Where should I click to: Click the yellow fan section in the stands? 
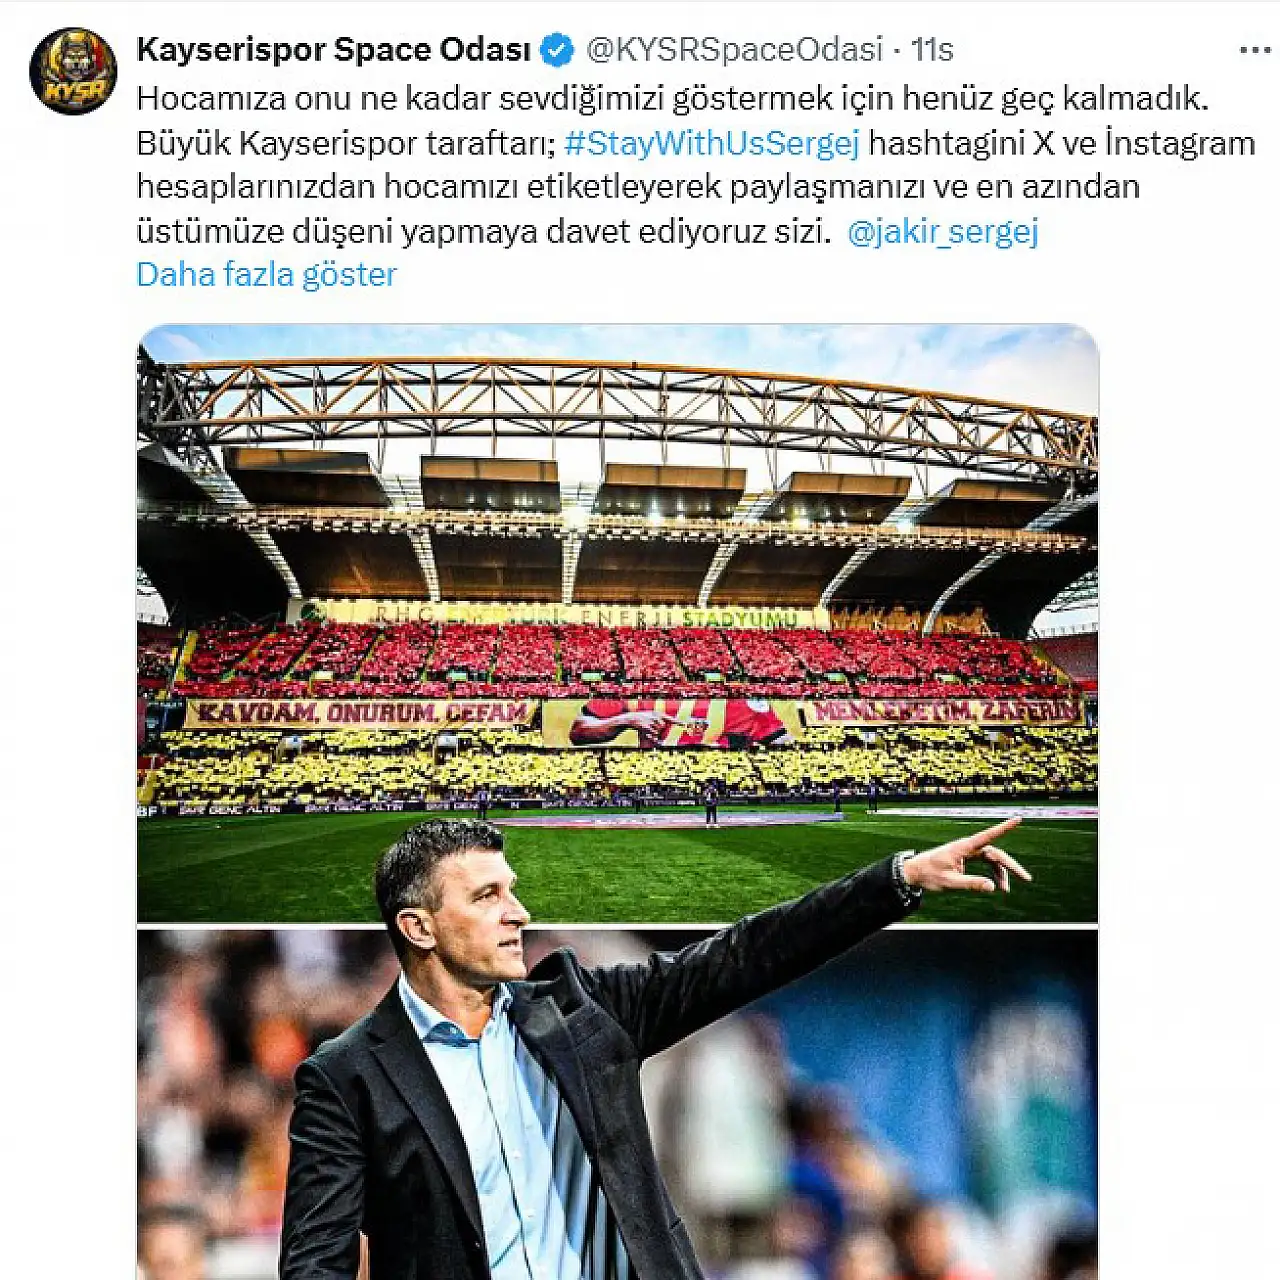pos(617,765)
